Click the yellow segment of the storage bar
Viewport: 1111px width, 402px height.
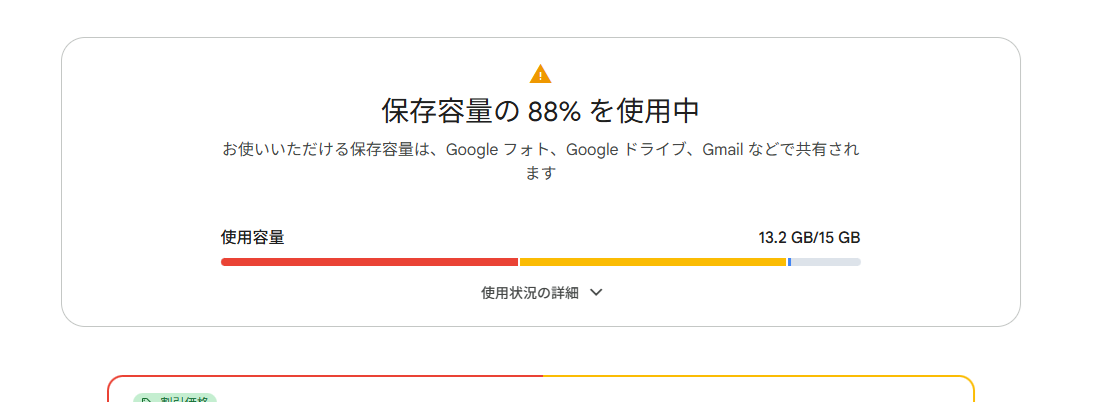click(652, 262)
